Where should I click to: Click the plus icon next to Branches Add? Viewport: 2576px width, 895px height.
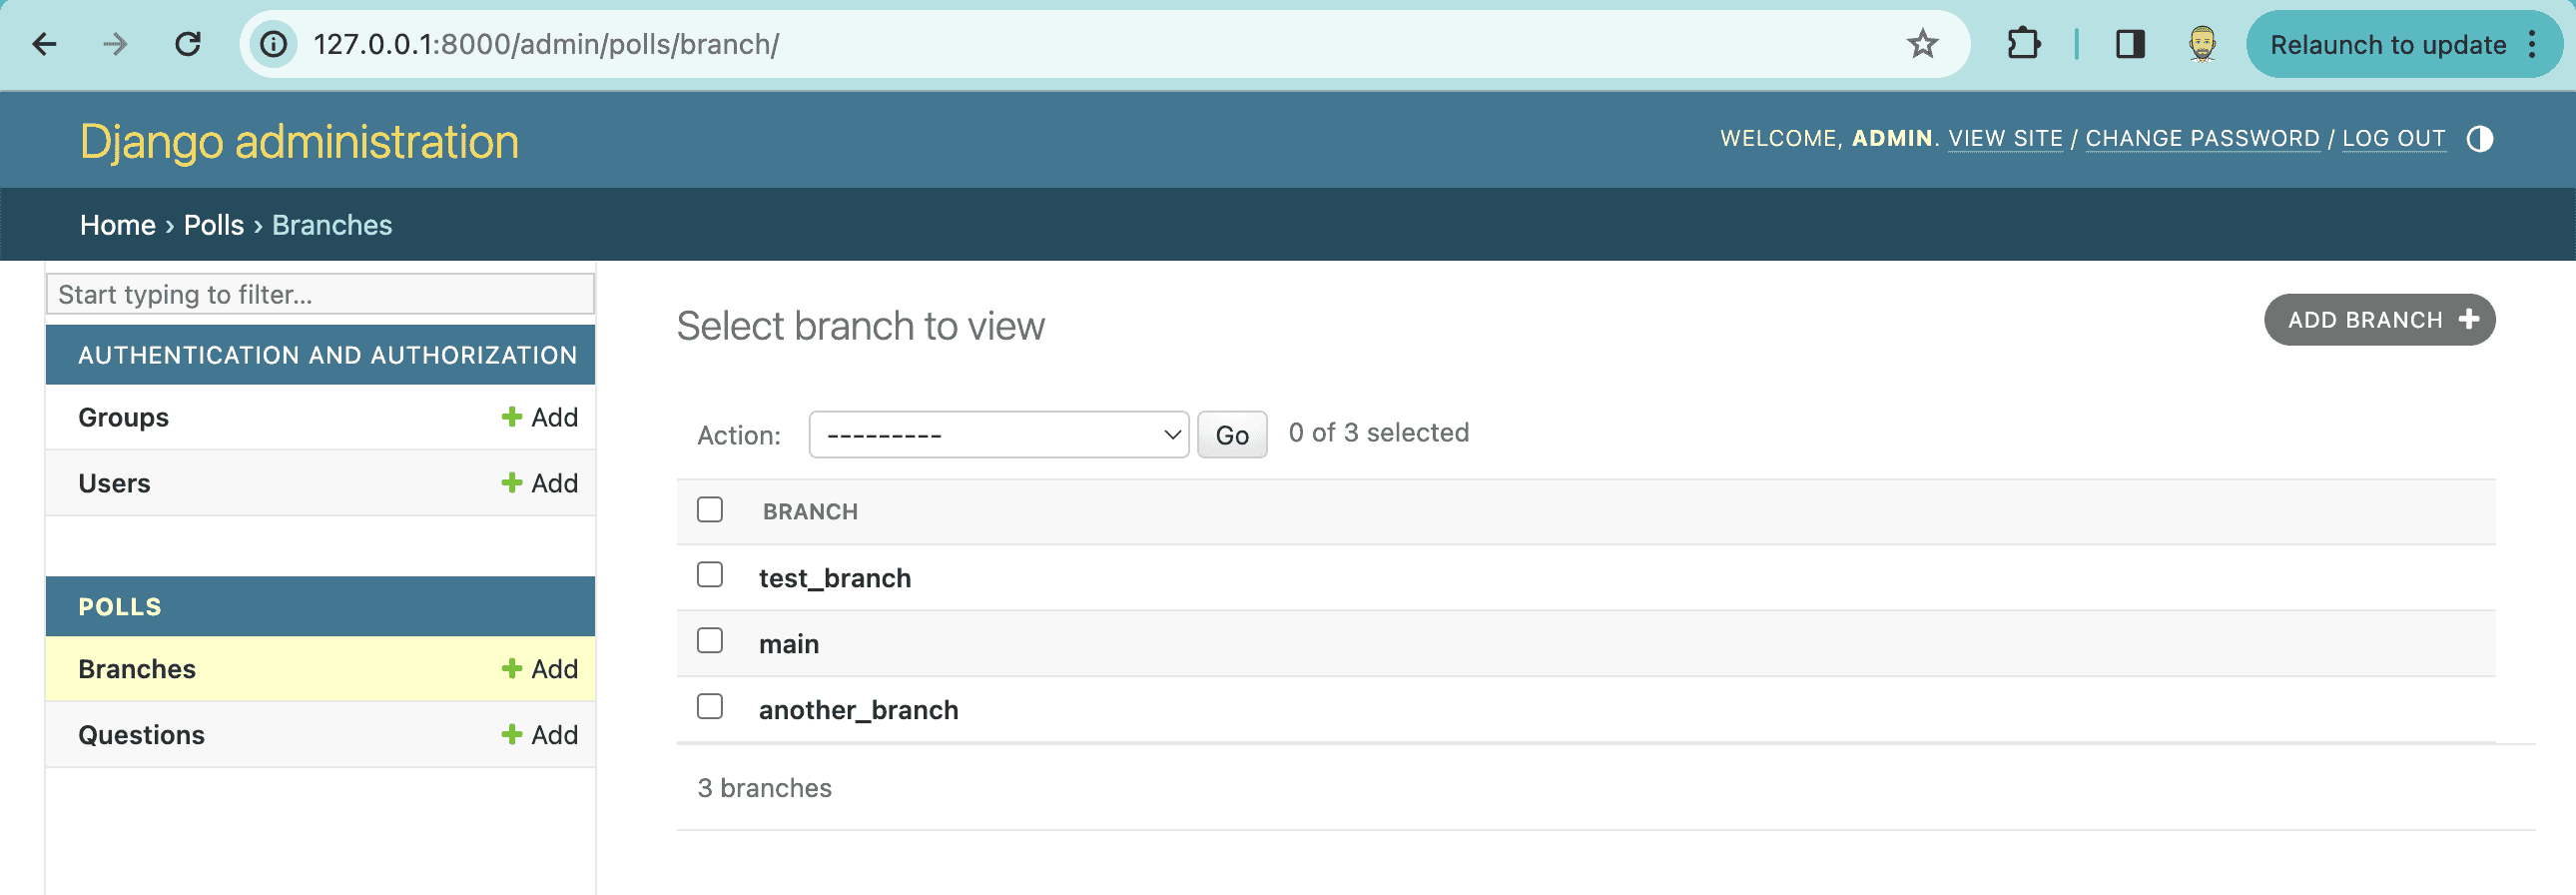pos(512,669)
